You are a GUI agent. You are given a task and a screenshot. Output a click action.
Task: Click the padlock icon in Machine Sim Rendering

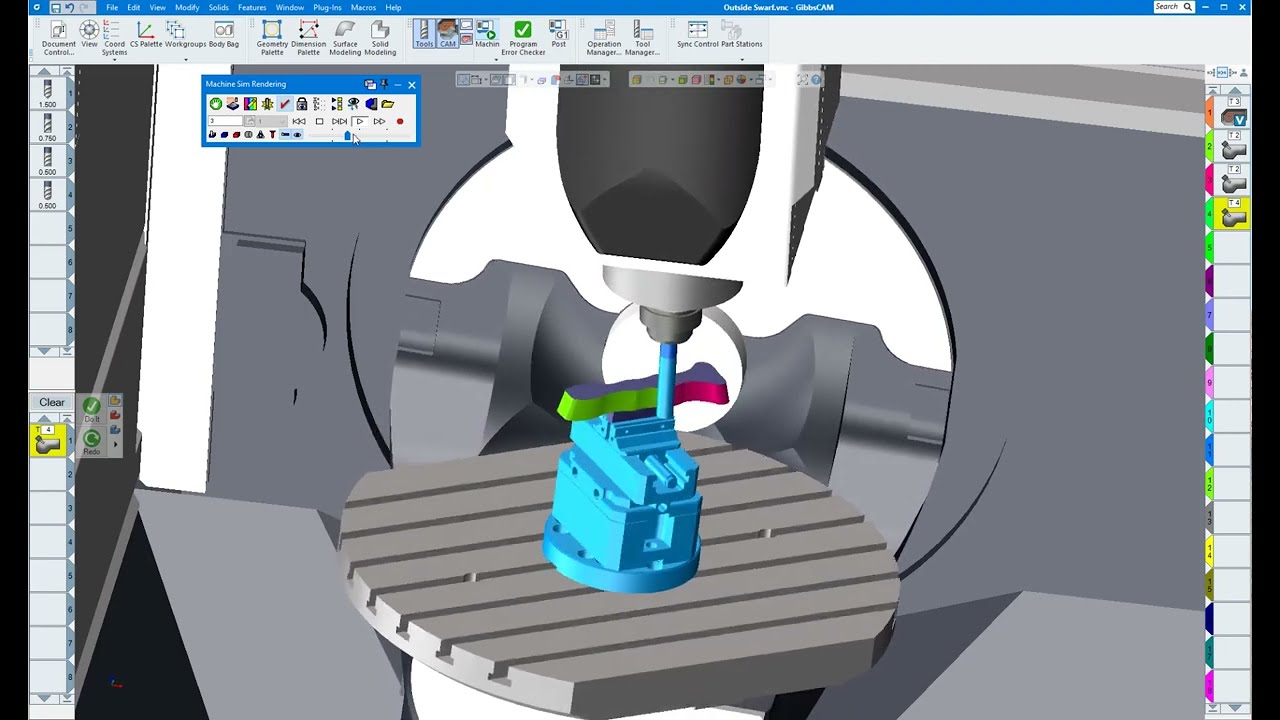point(302,104)
